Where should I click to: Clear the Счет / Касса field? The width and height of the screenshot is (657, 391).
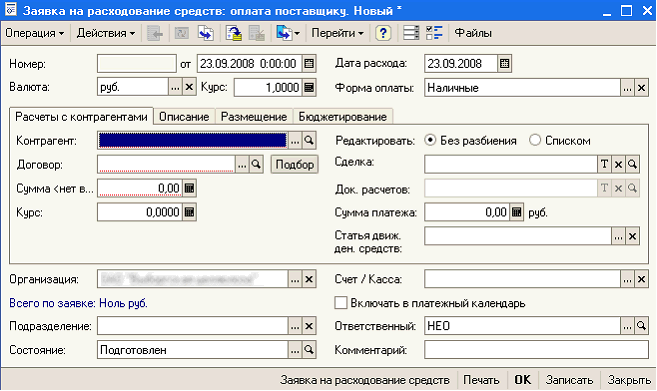tap(641, 279)
